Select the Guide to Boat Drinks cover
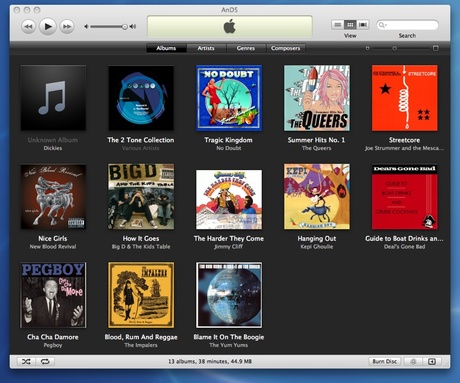Image resolution: width=460 pixels, height=383 pixels. tap(404, 196)
